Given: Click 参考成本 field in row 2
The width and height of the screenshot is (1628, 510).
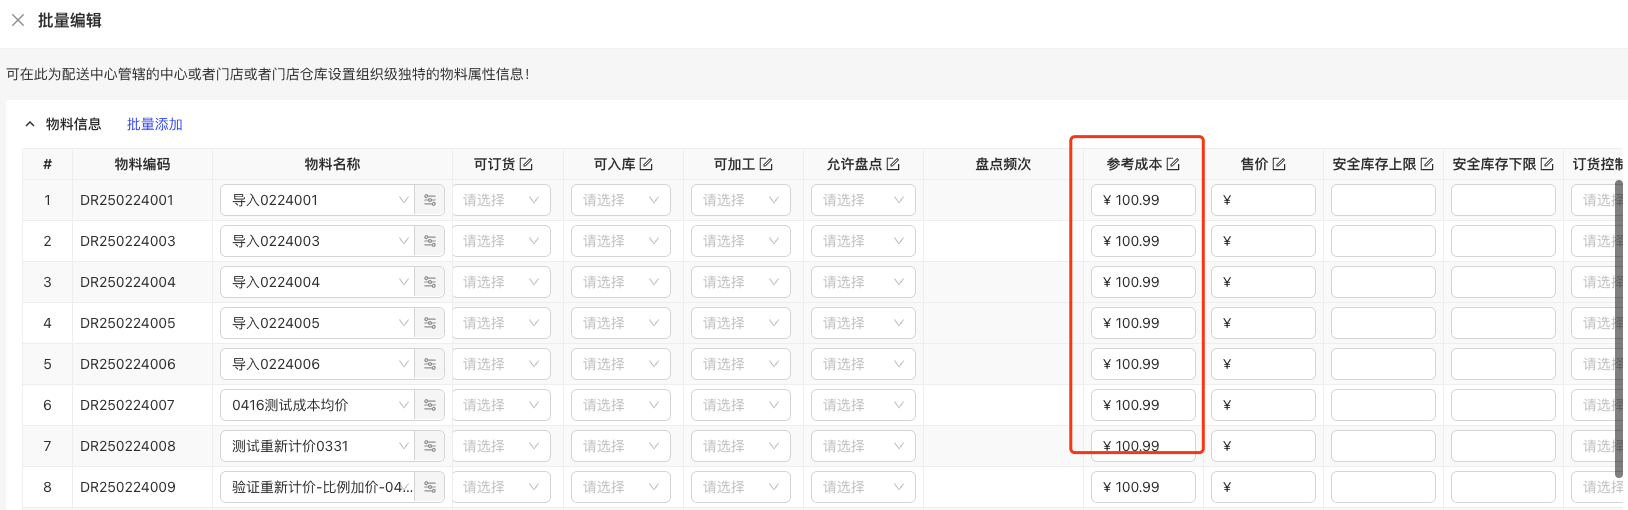Looking at the screenshot, I should 1143,241.
